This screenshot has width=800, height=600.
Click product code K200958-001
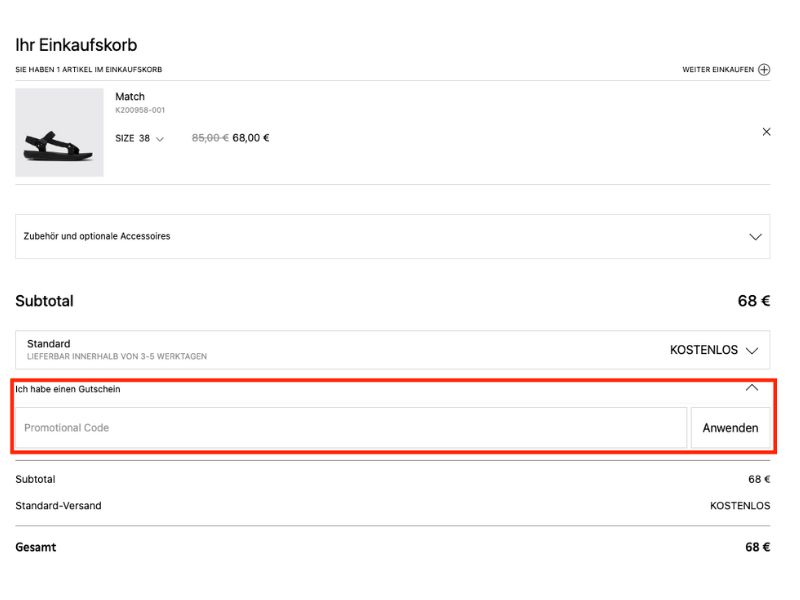pos(140,110)
